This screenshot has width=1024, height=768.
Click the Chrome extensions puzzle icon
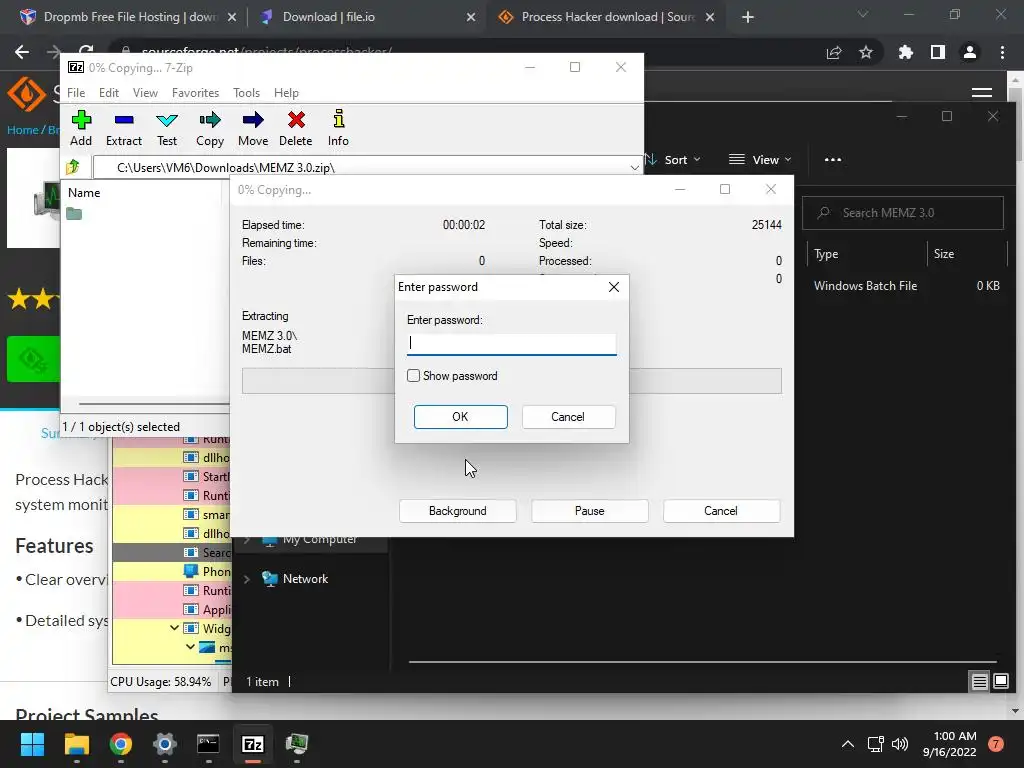pyautogui.click(x=905, y=52)
